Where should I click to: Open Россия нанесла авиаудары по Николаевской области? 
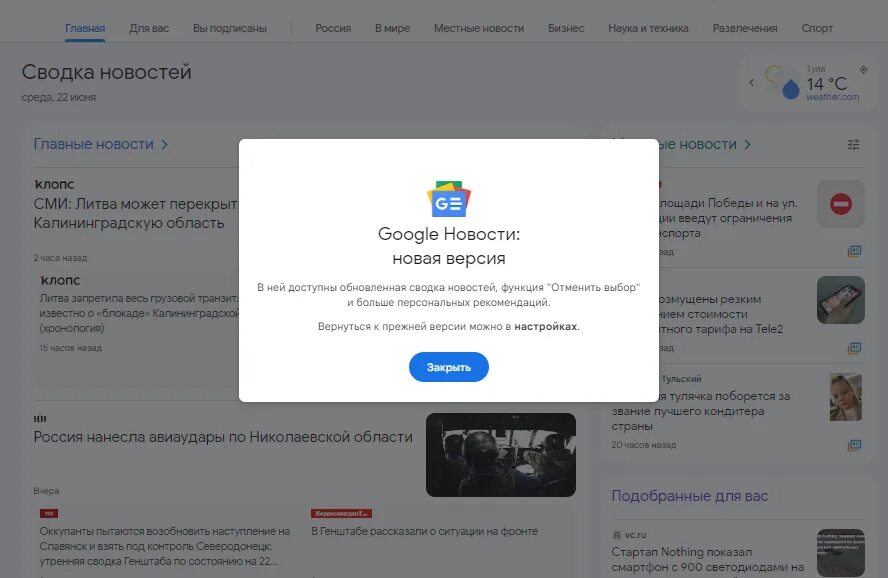pyautogui.click(x=223, y=437)
